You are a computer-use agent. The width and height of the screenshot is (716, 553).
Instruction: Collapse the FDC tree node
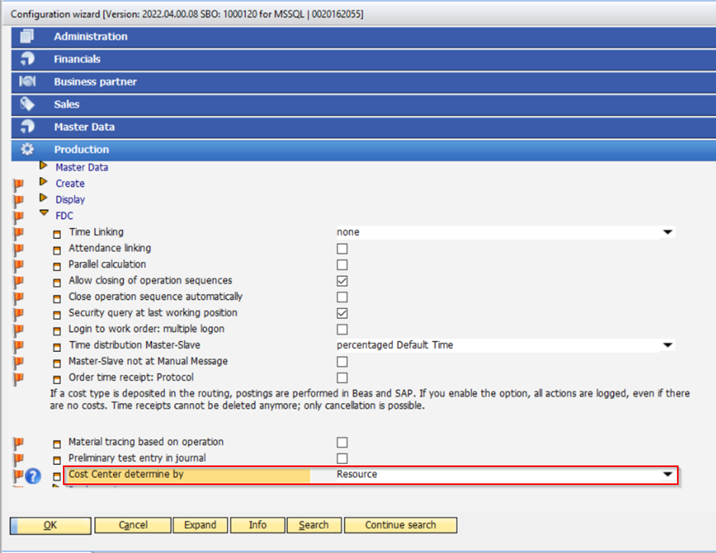(x=43, y=214)
